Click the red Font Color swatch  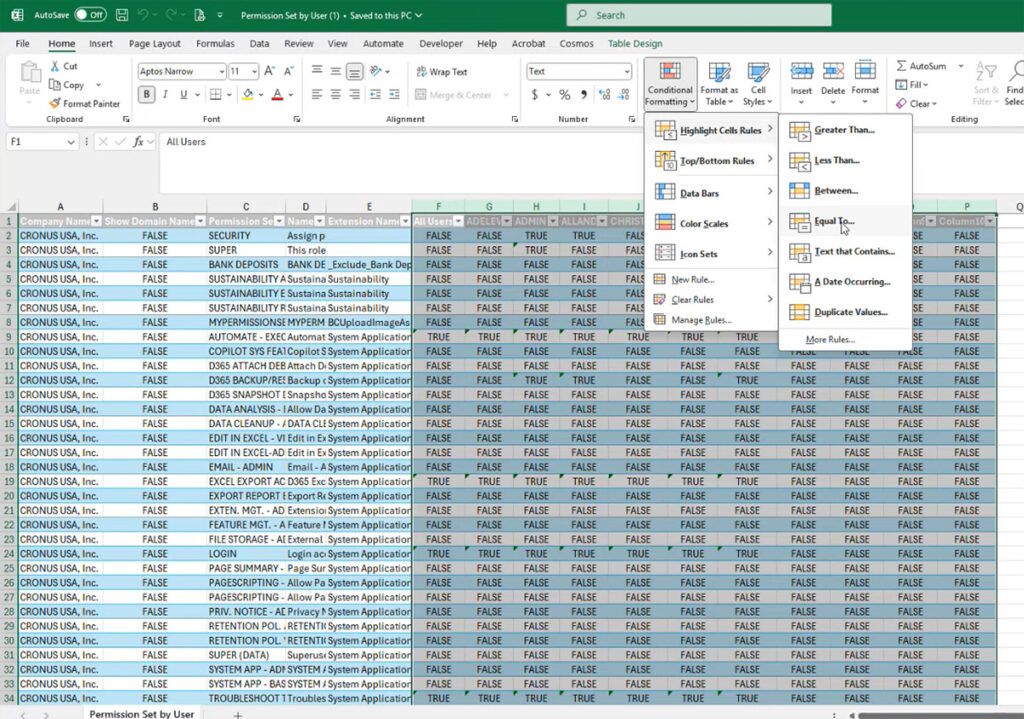pos(278,95)
